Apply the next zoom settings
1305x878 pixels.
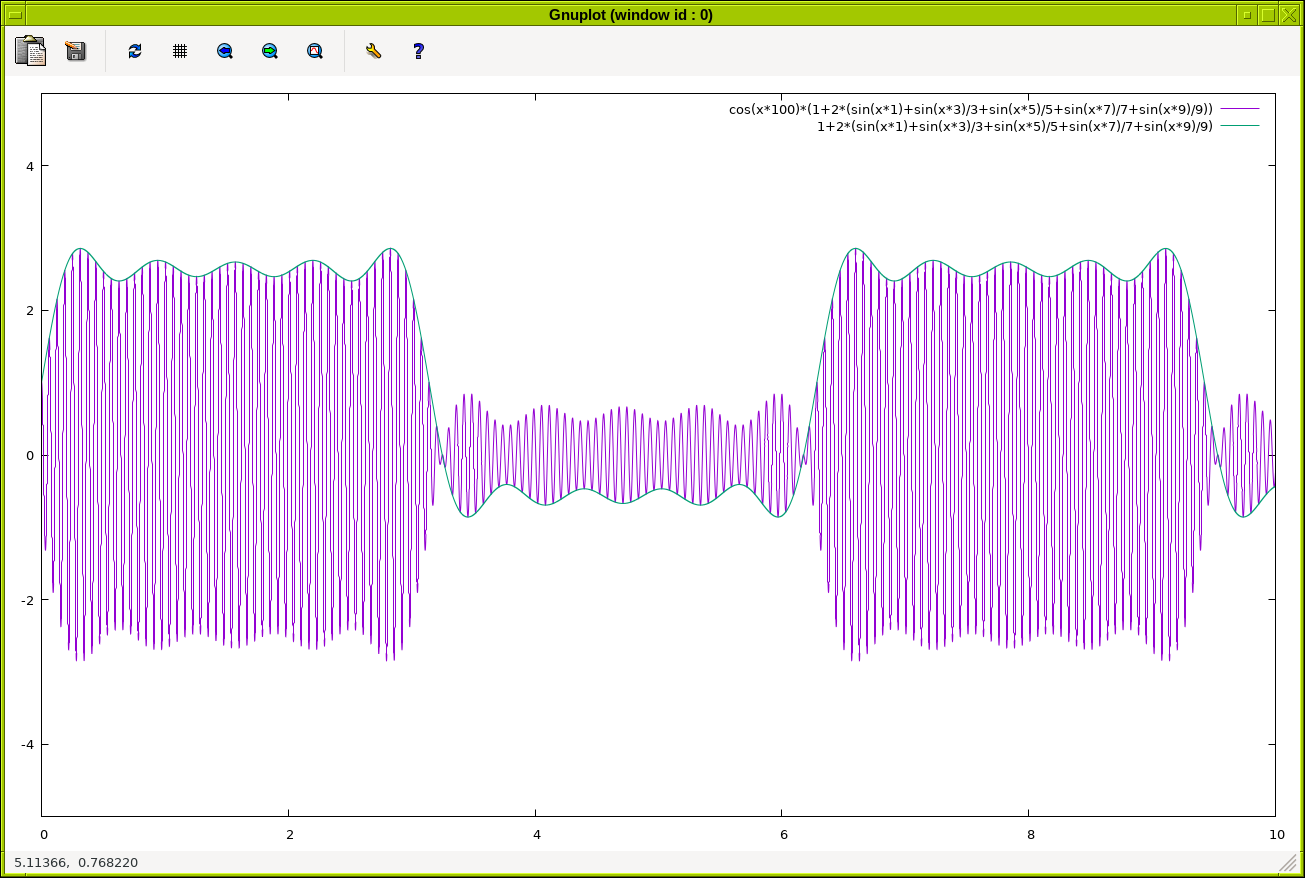270,51
